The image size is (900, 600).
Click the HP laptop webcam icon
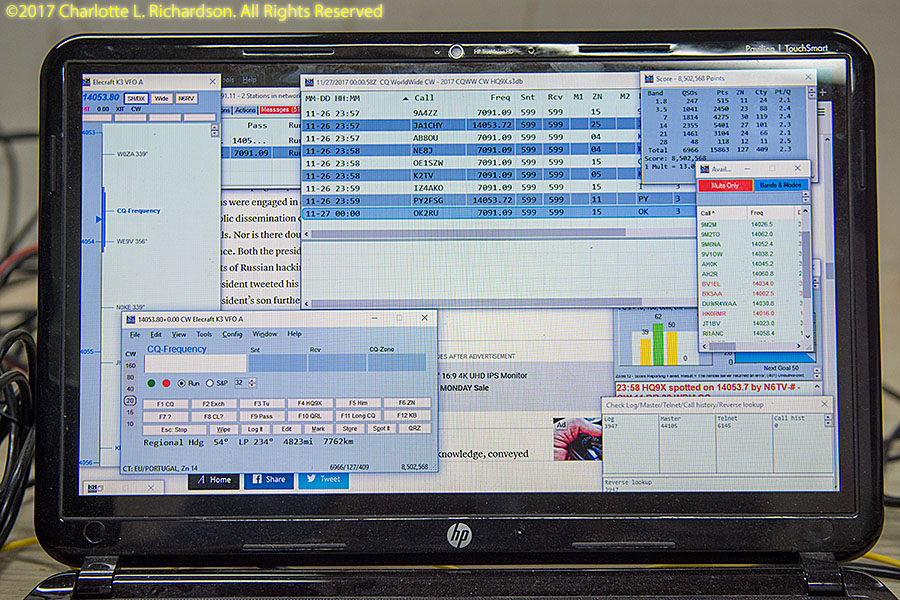point(456,51)
